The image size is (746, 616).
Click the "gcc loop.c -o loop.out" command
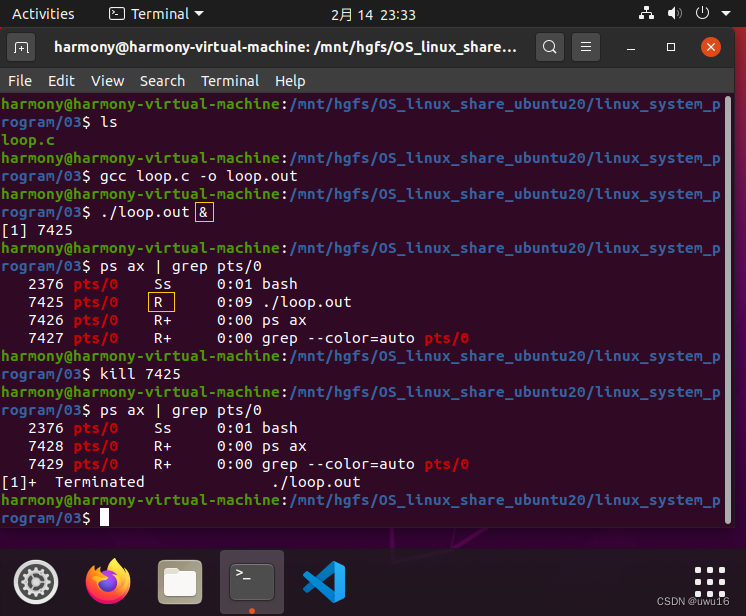click(198, 176)
